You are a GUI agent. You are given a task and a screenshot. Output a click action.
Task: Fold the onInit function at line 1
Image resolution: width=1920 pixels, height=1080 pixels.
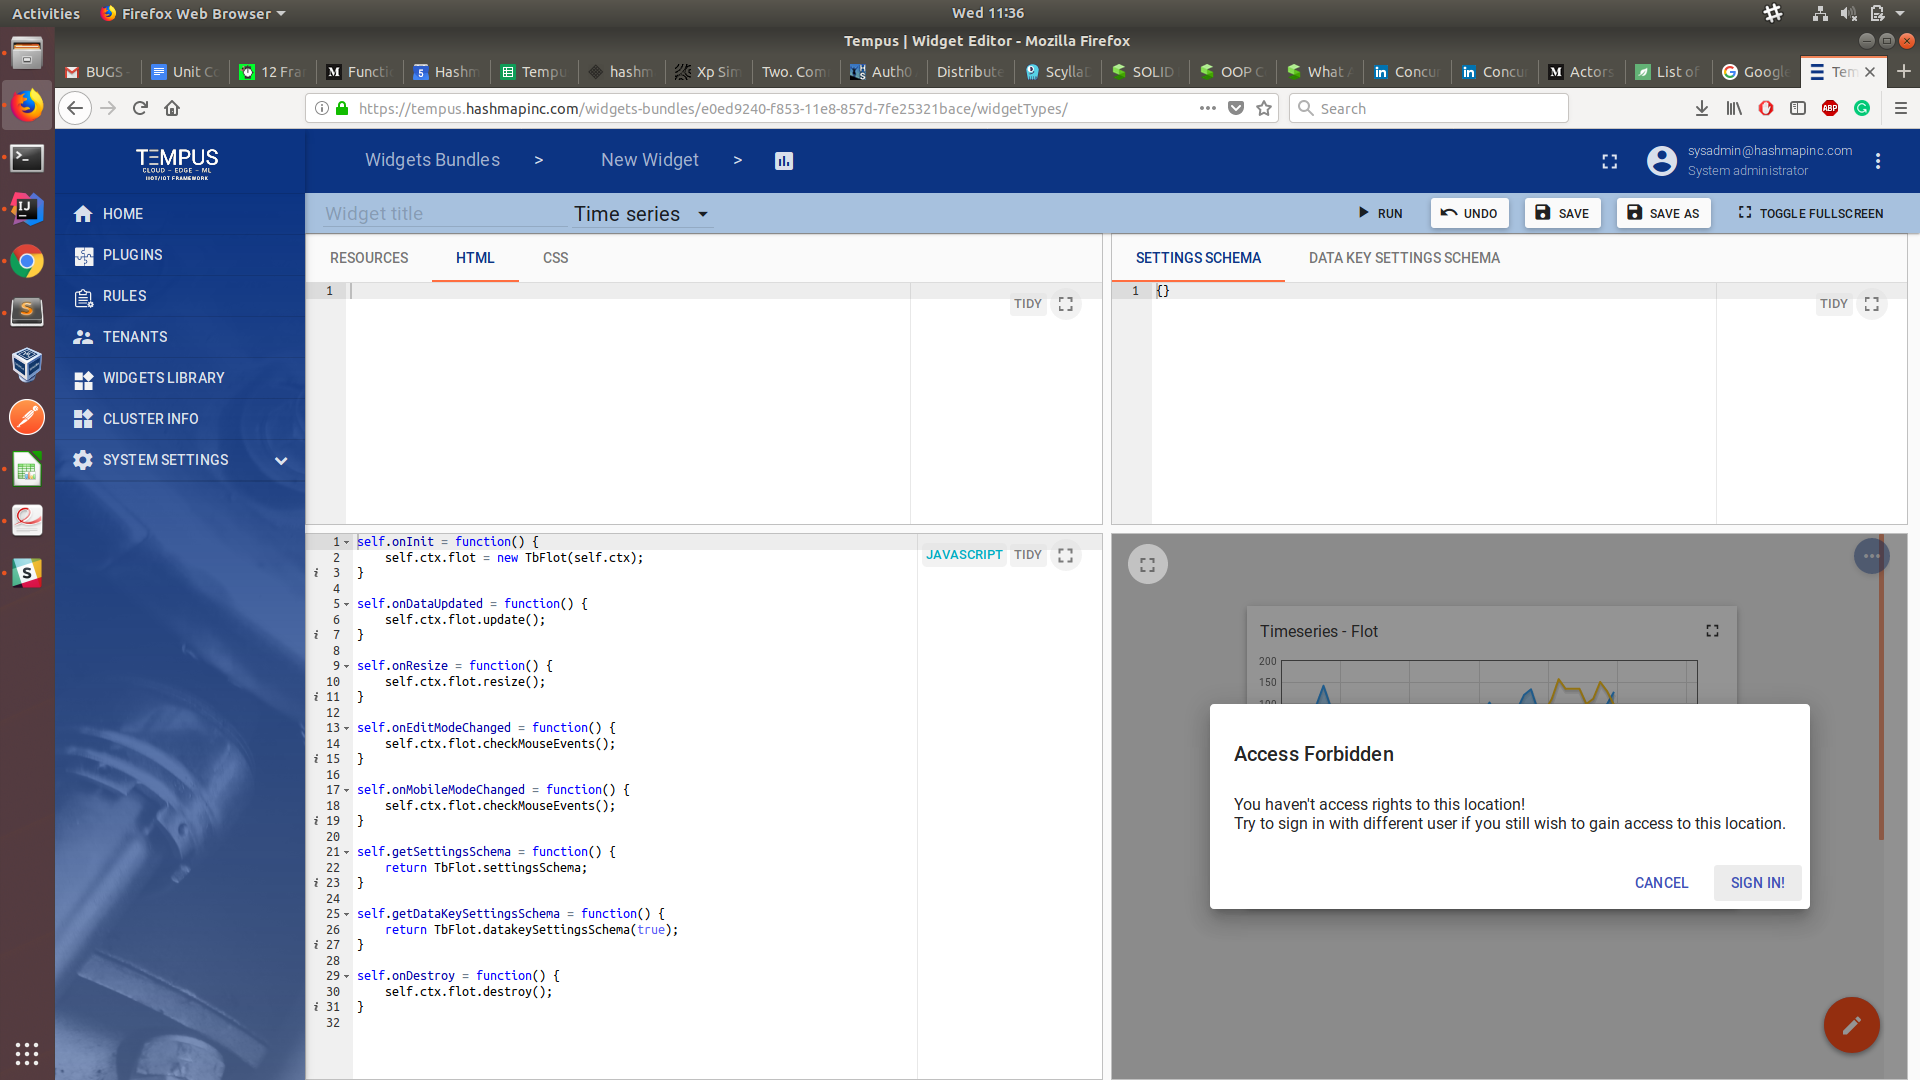(x=347, y=541)
